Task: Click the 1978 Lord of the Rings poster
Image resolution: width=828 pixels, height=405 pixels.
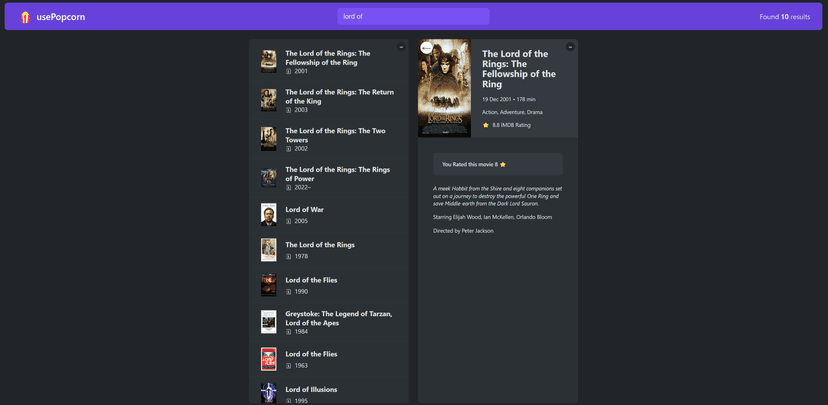Action: 268,250
